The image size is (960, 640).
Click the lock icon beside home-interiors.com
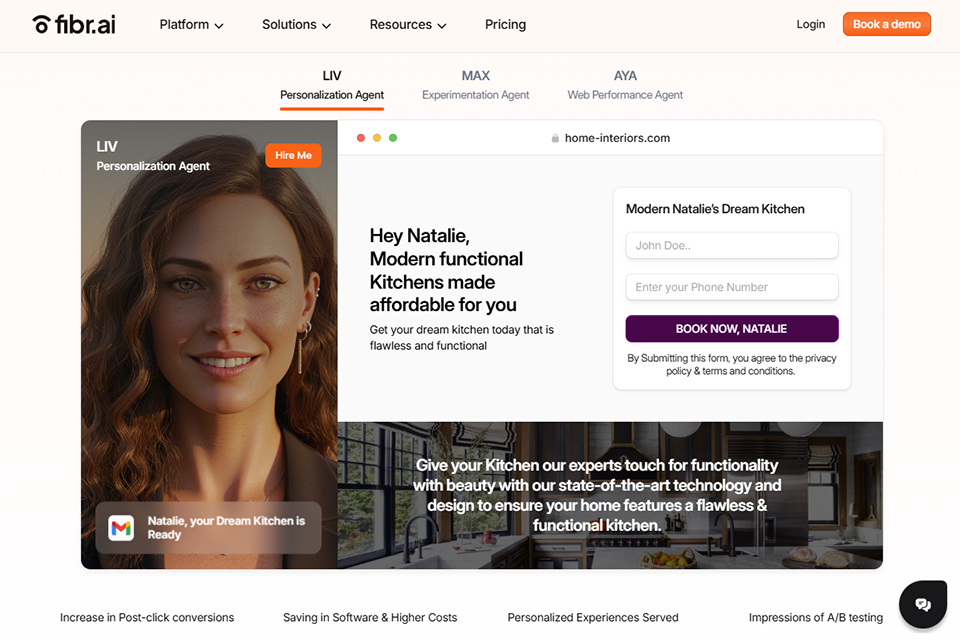555,138
